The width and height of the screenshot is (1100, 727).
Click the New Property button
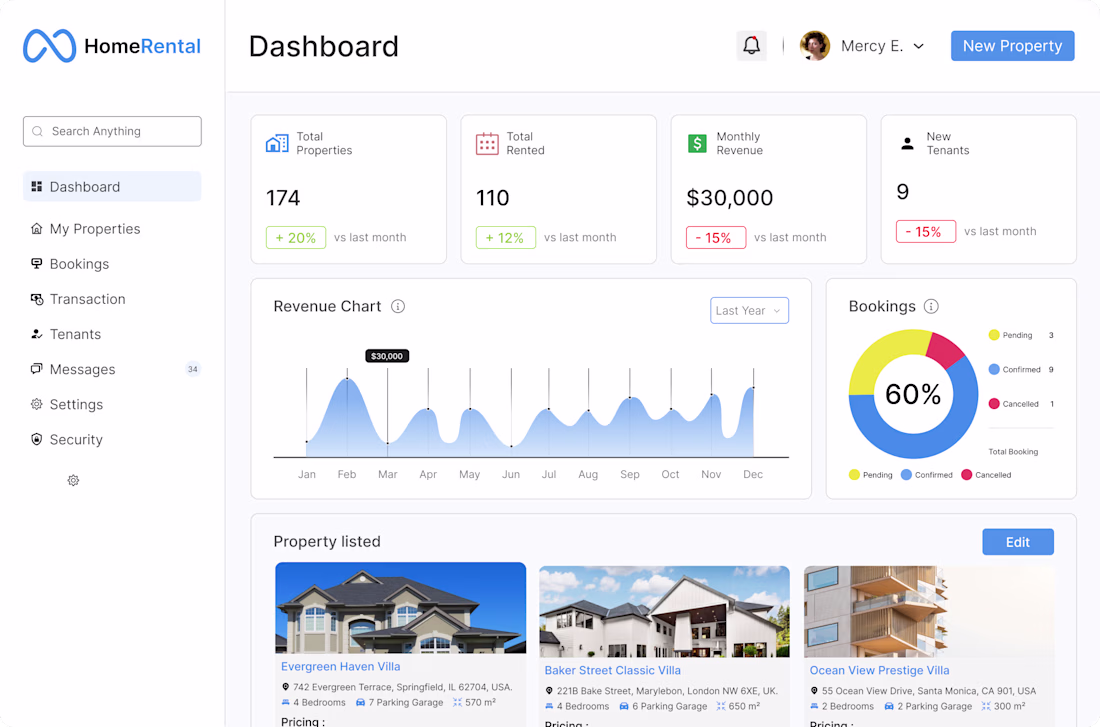coord(1012,46)
